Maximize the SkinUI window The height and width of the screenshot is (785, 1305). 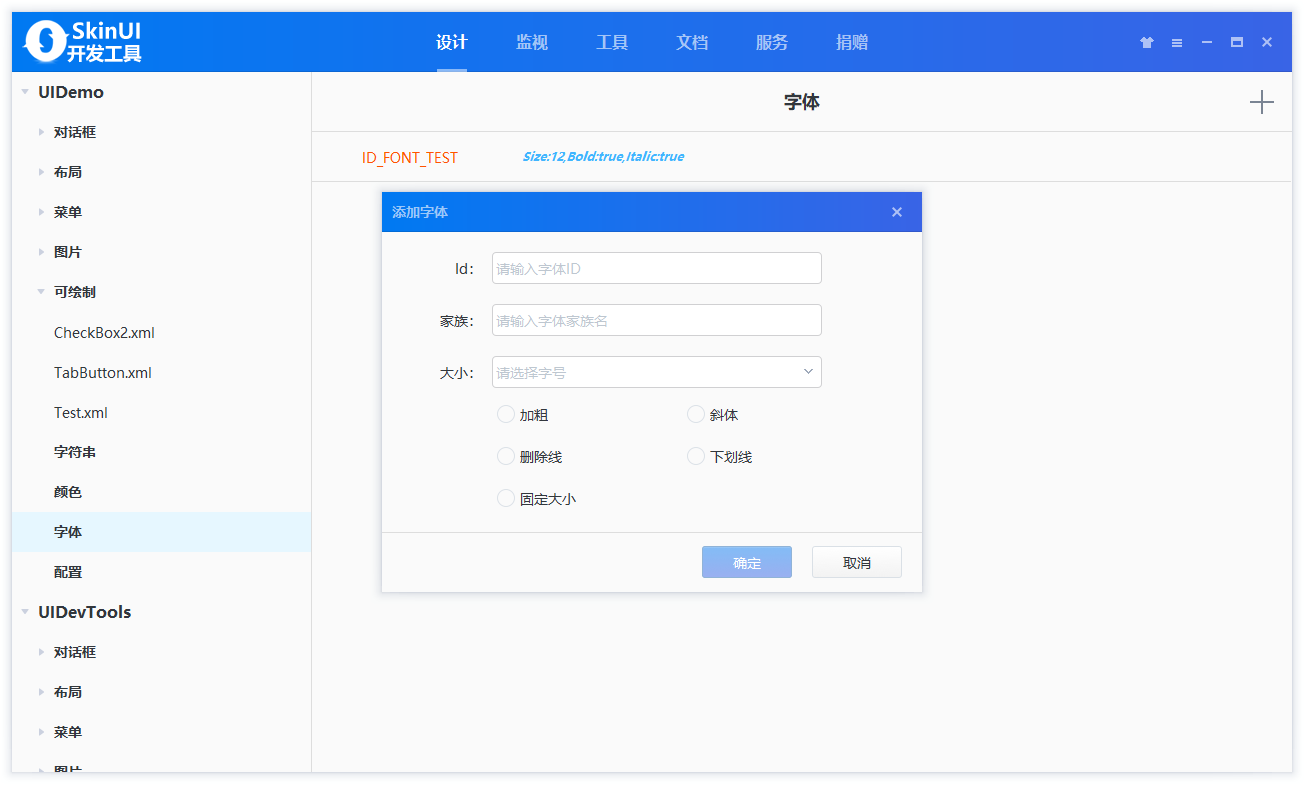coord(1237,42)
